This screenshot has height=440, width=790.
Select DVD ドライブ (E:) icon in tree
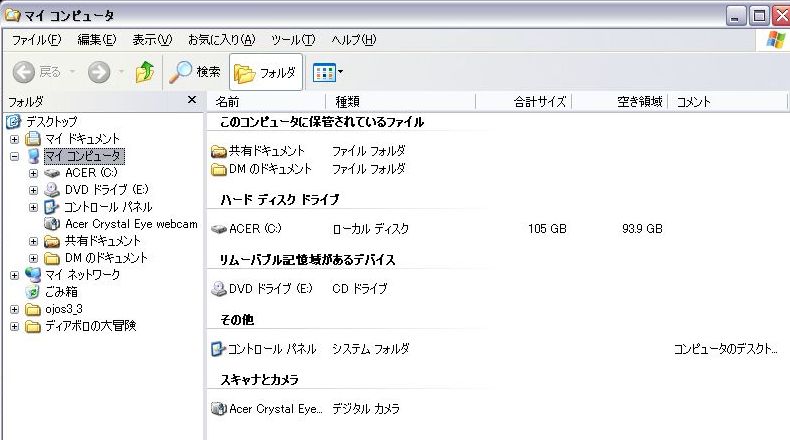pos(51,190)
